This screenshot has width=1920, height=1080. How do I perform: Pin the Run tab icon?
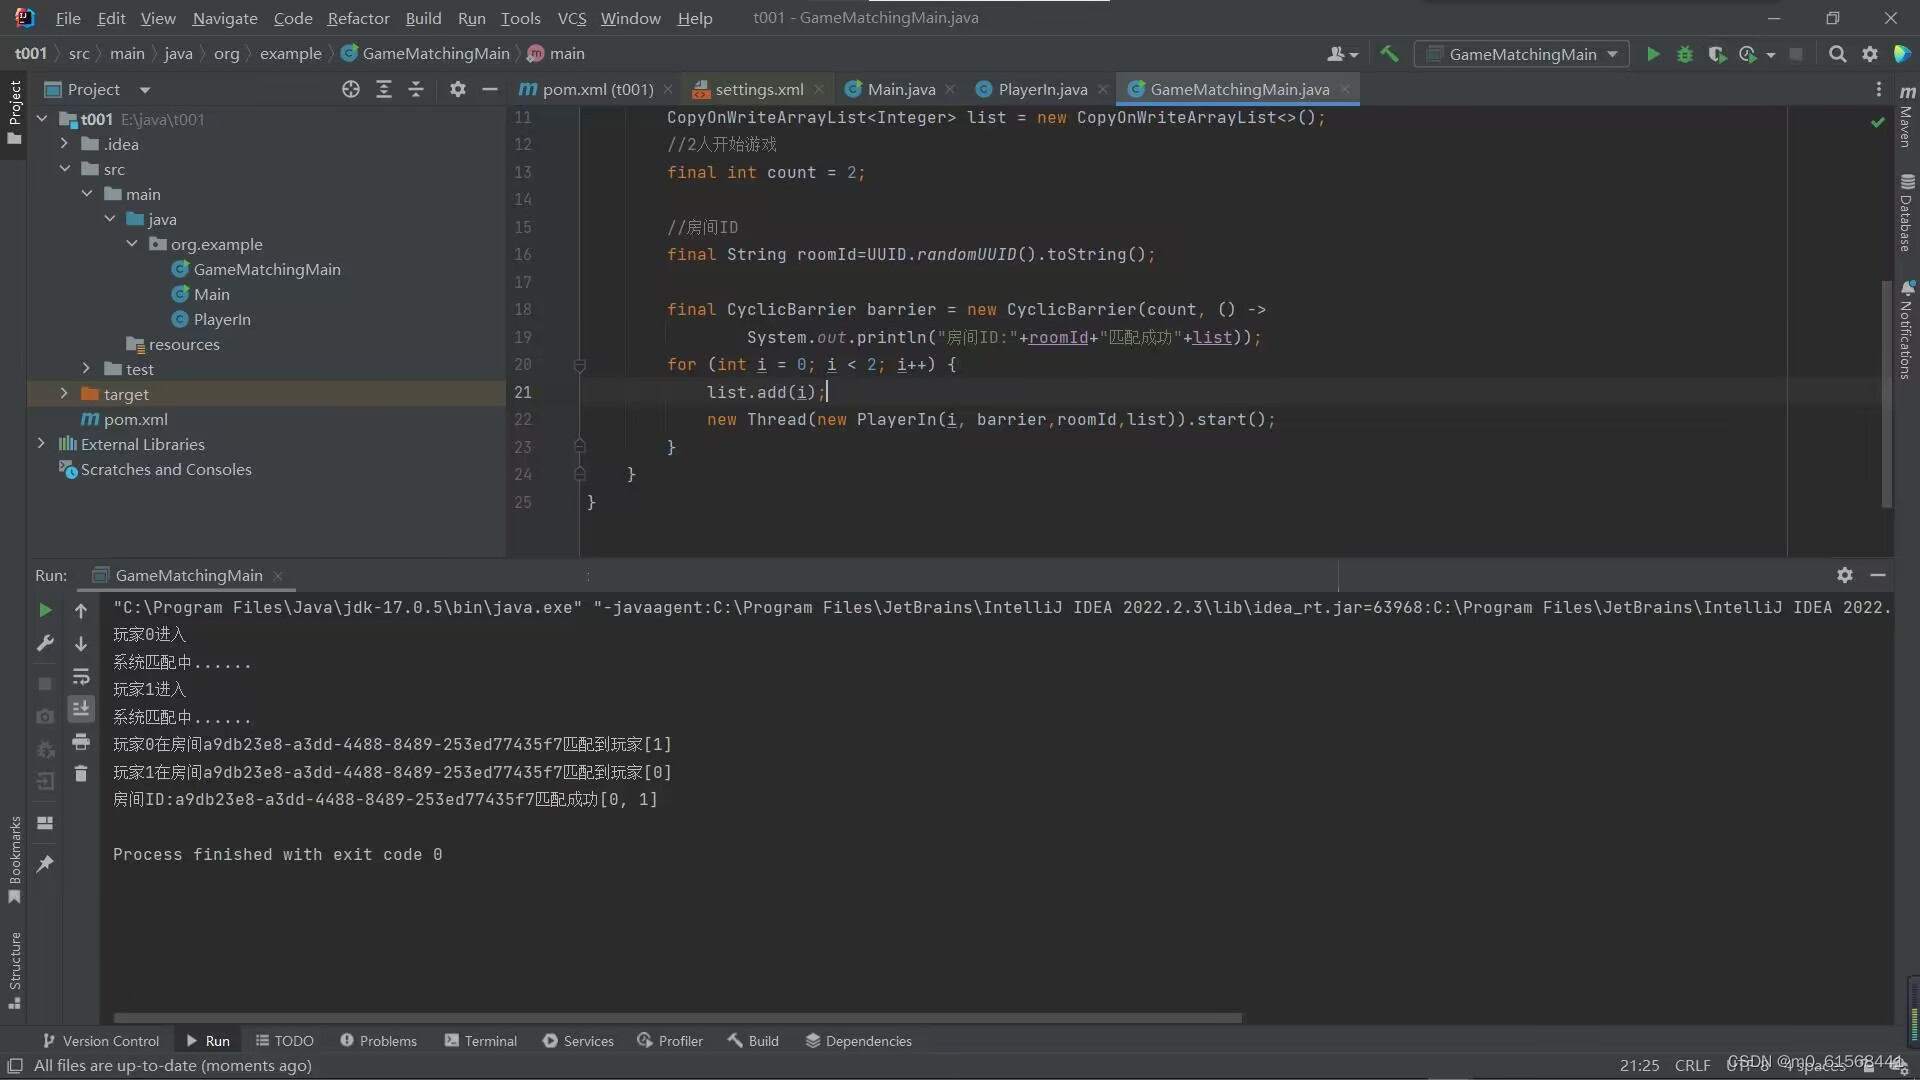coord(45,863)
